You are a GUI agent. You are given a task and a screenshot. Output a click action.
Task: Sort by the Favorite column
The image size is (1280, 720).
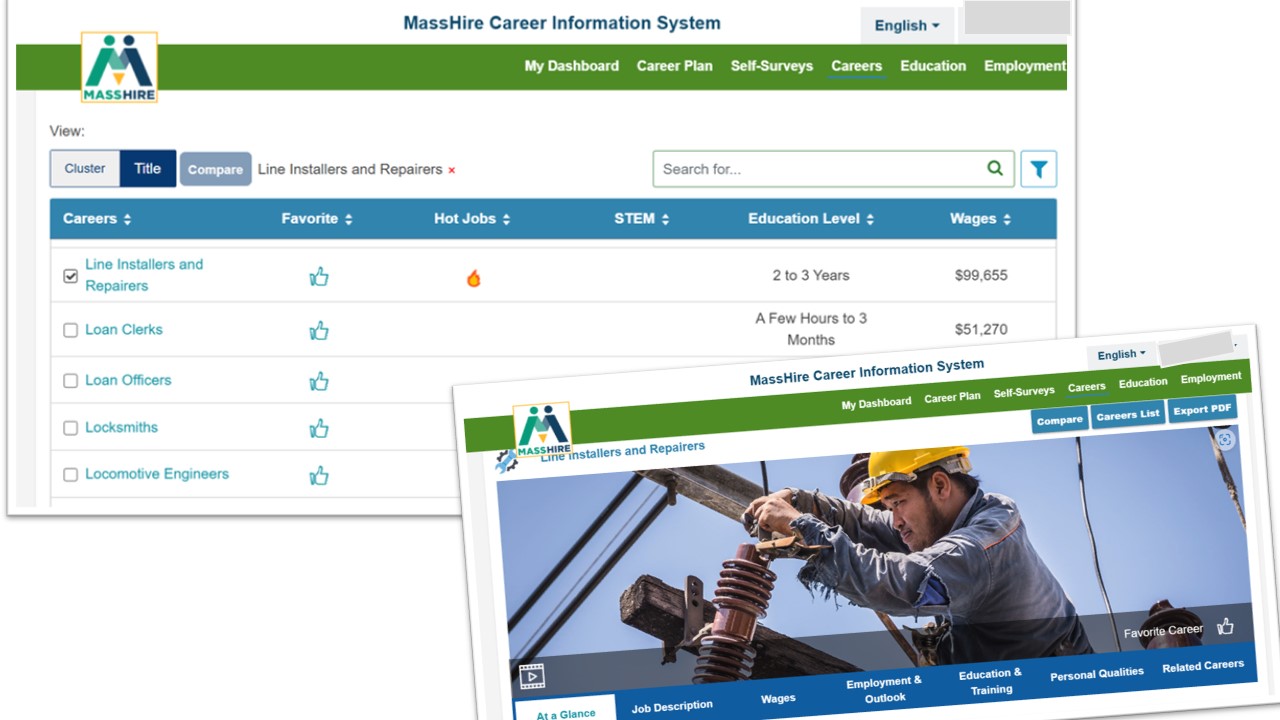pos(317,219)
